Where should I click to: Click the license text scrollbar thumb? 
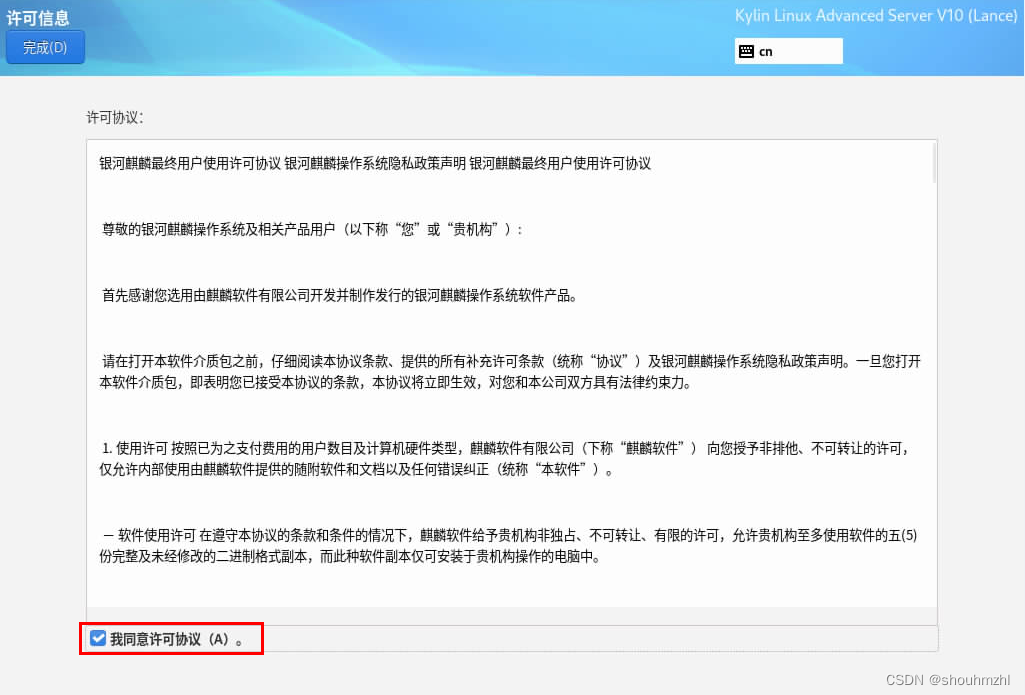933,163
